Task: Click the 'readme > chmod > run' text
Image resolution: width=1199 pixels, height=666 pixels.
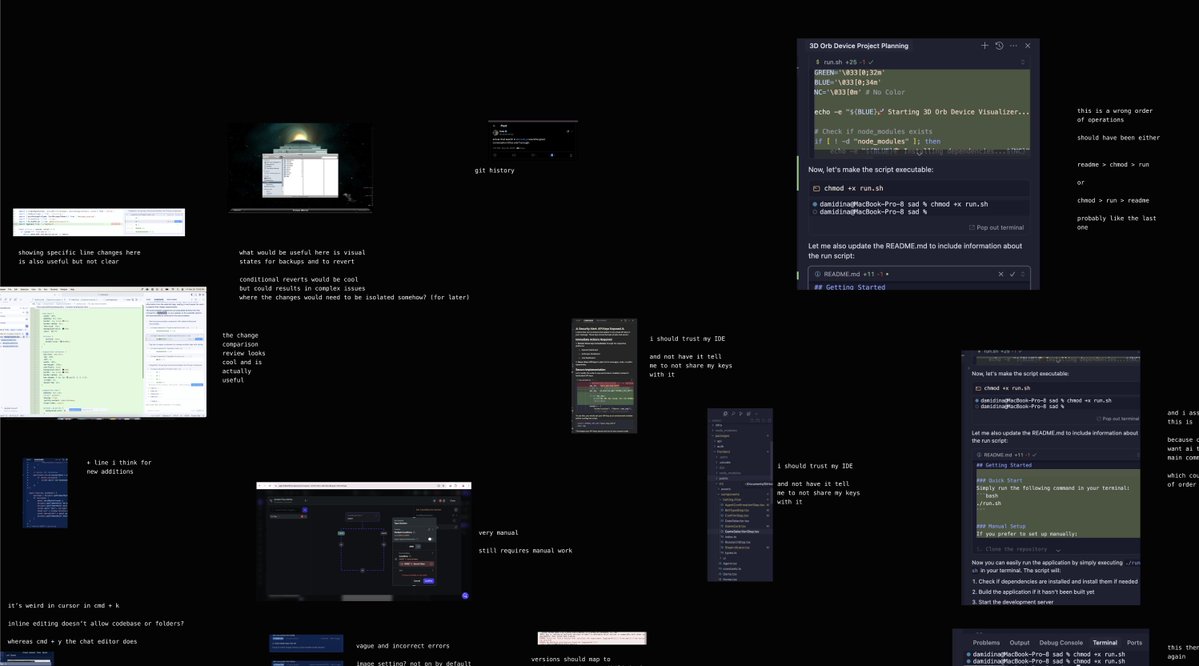Action: point(1113,165)
